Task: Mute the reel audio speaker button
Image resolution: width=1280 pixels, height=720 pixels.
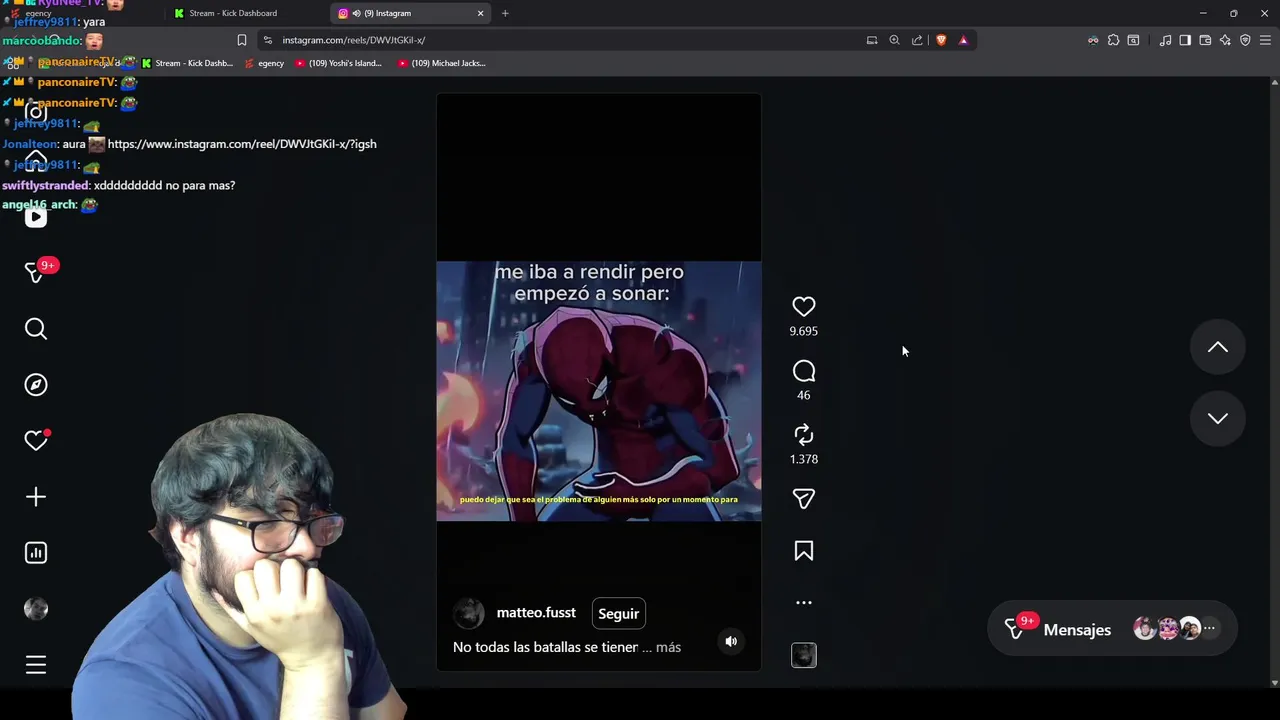Action: click(x=731, y=642)
